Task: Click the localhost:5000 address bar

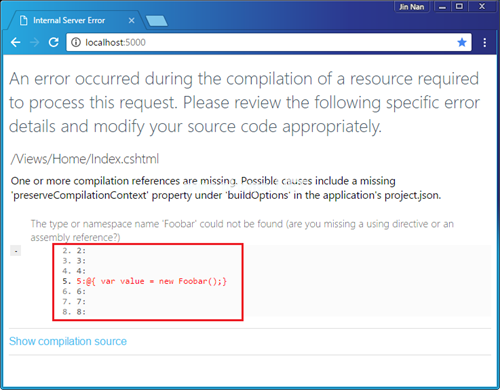Action: coord(268,42)
